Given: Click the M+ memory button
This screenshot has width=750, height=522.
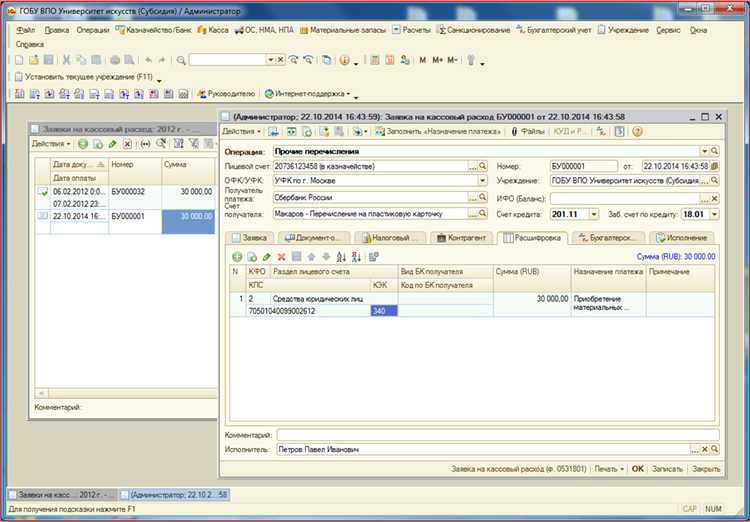Looking at the screenshot, I should tap(437, 60).
